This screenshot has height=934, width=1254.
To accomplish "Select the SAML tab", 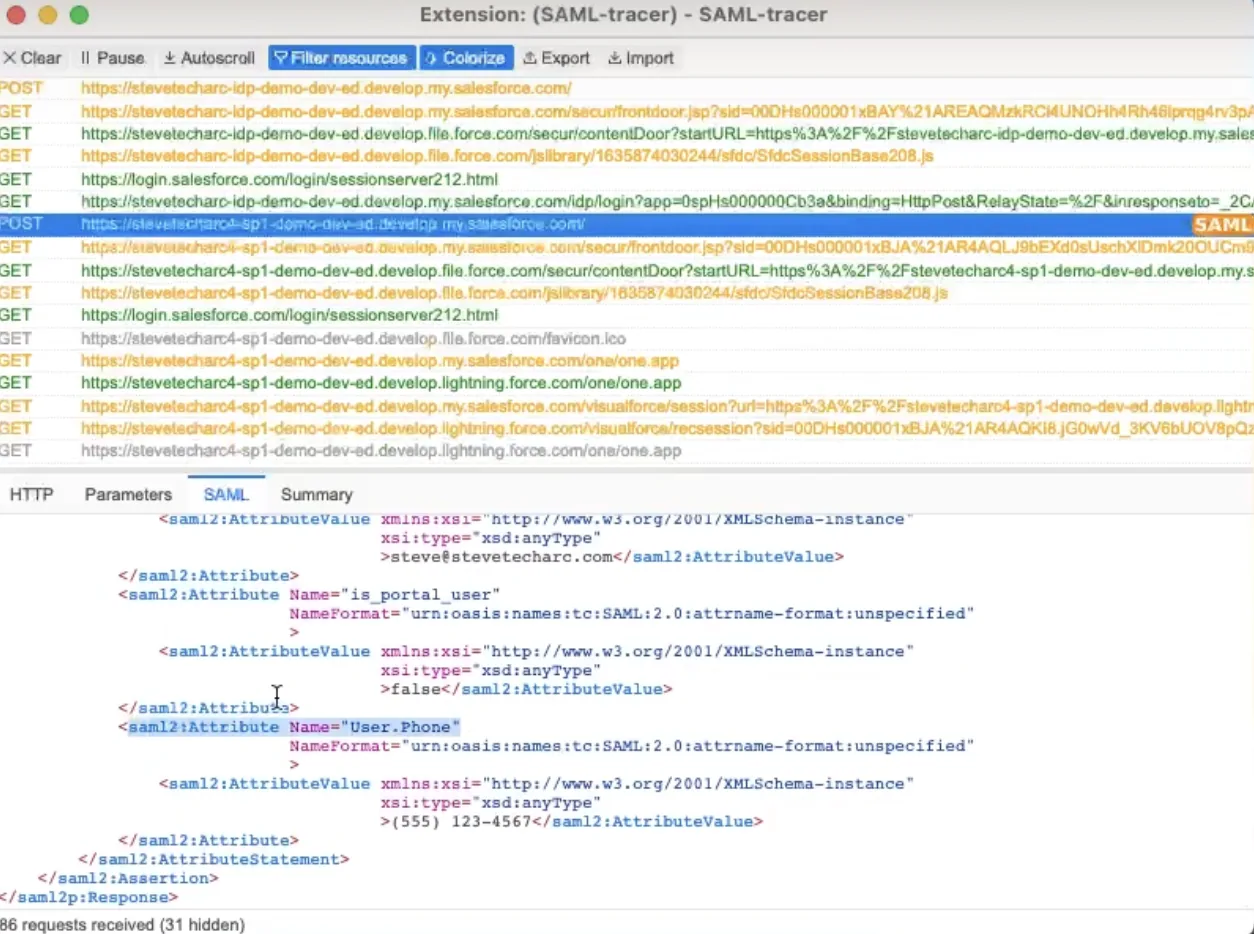I will (226, 494).
